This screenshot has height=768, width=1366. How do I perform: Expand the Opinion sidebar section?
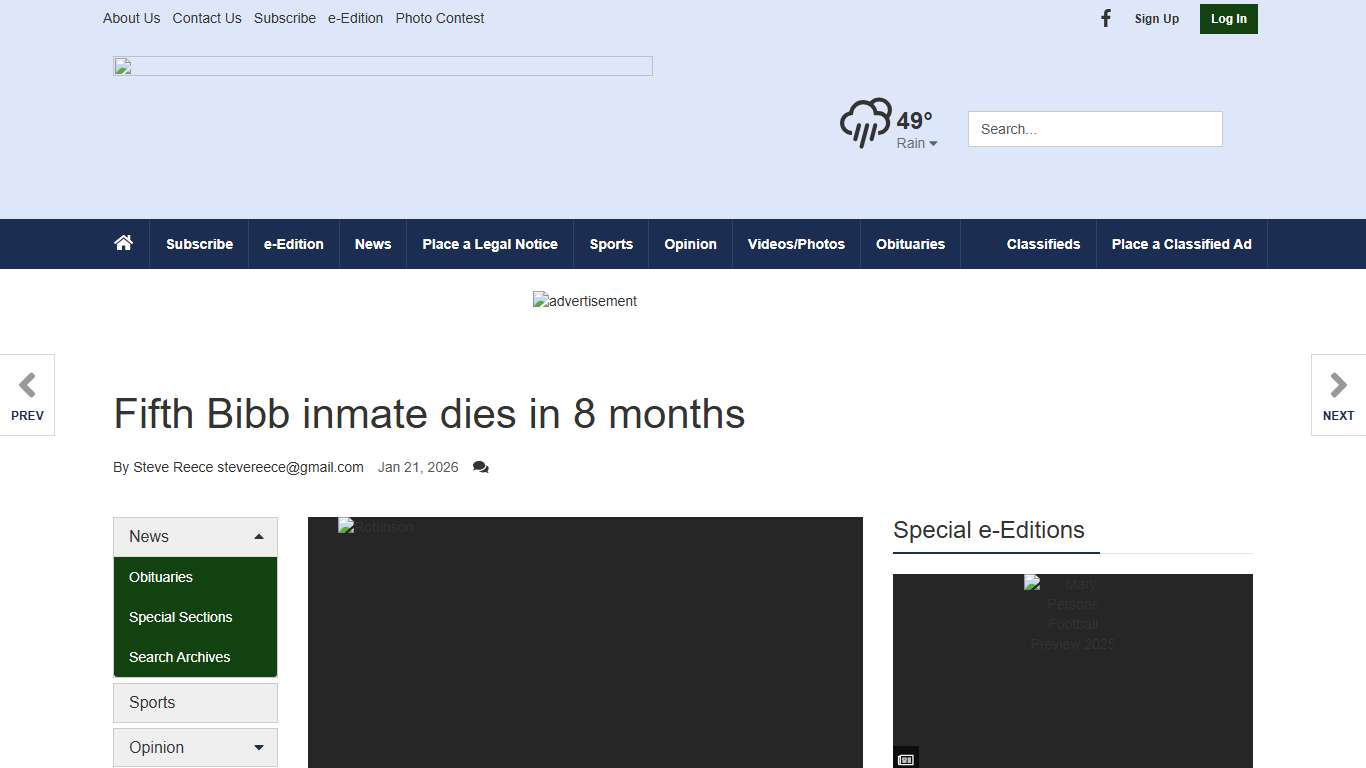coord(259,747)
